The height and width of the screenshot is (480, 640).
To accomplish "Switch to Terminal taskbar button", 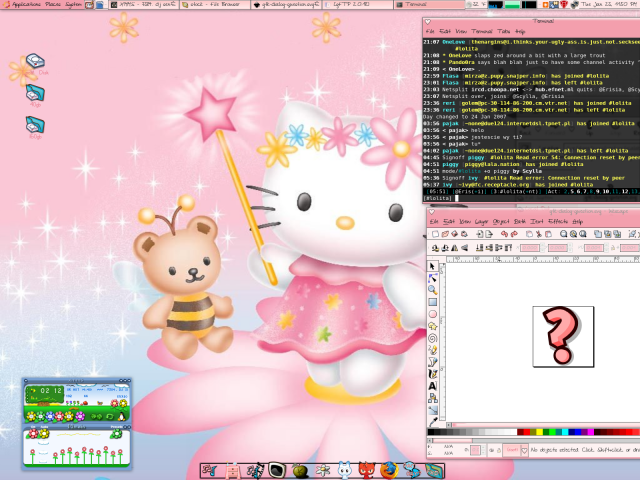I will coord(429,4).
